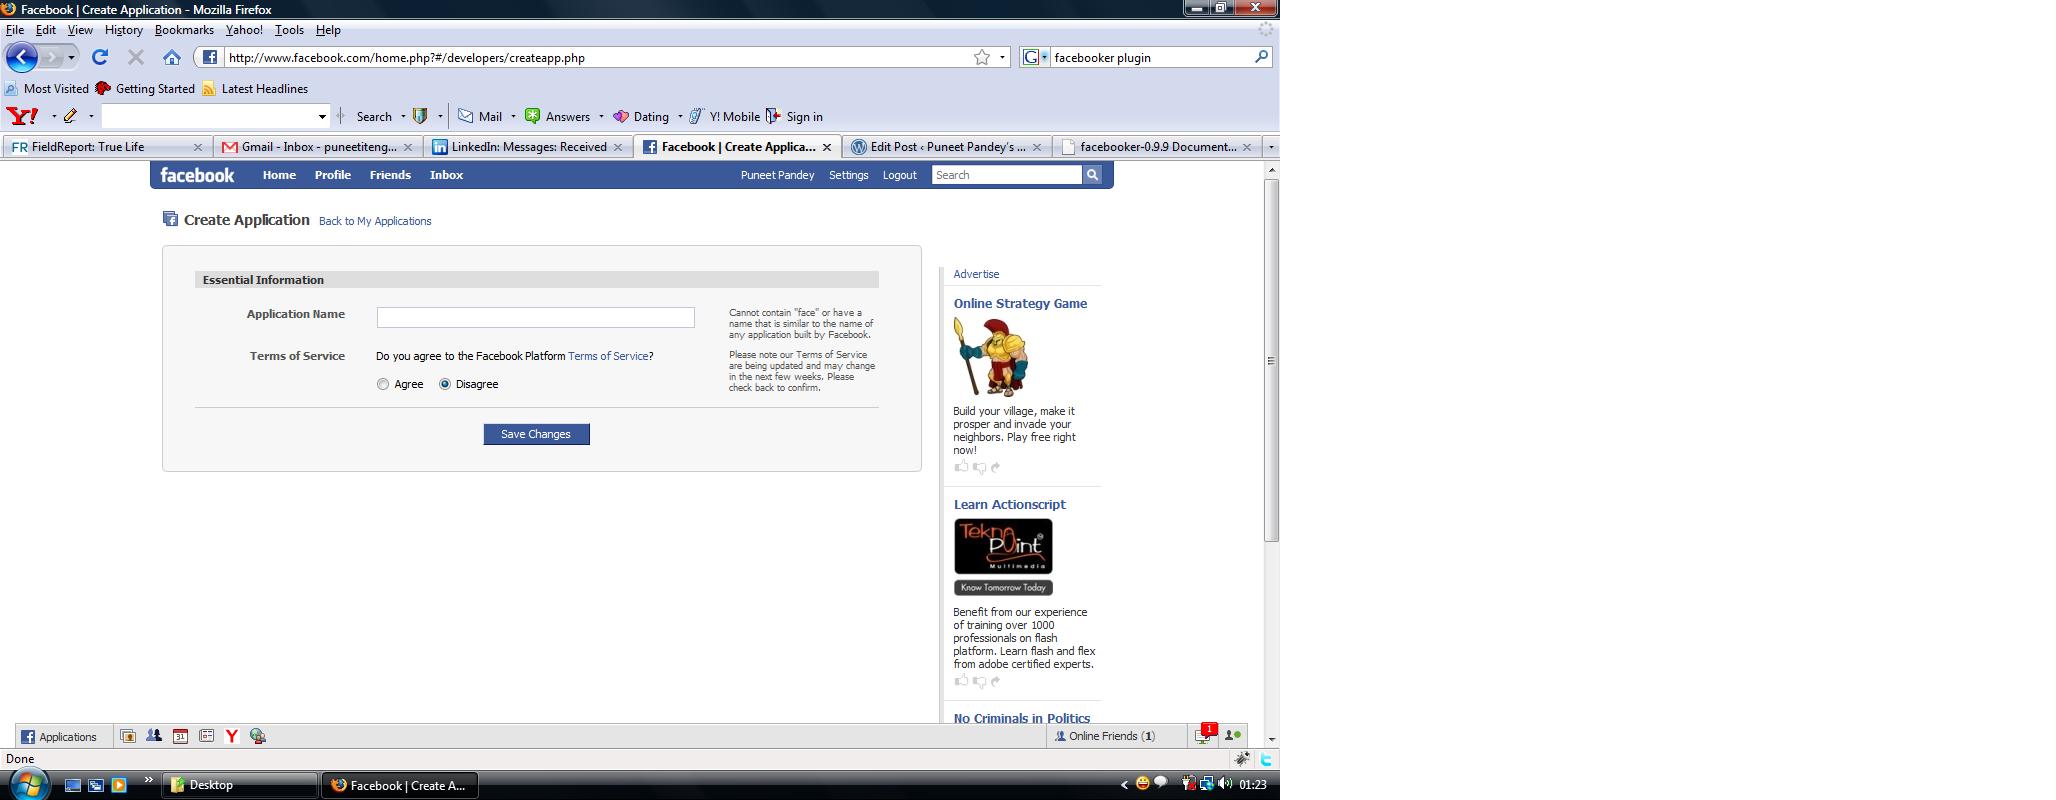This screenshot has height=800, width=2056.
Task: Open the Yahoo toolbar search box dropdown
Action: click(322, 117)
